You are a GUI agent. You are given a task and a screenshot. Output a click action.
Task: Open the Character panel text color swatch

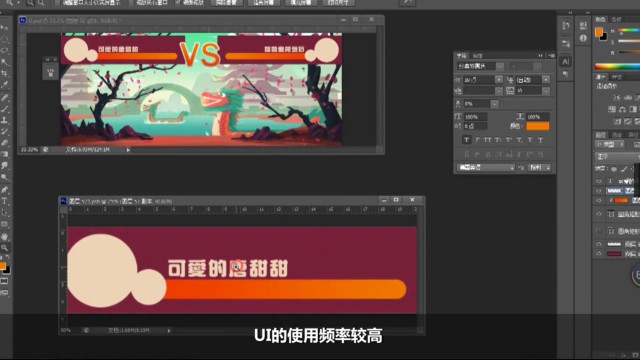[538, 126]
